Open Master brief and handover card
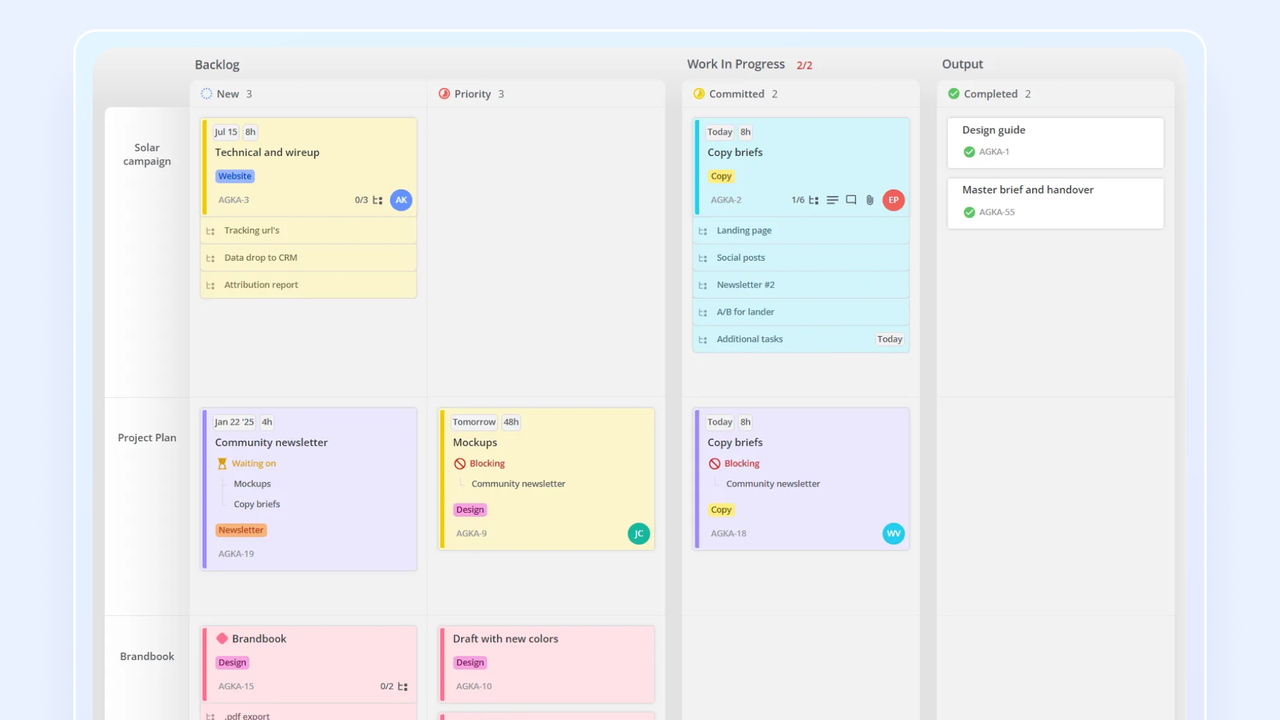 point(1055,203)
